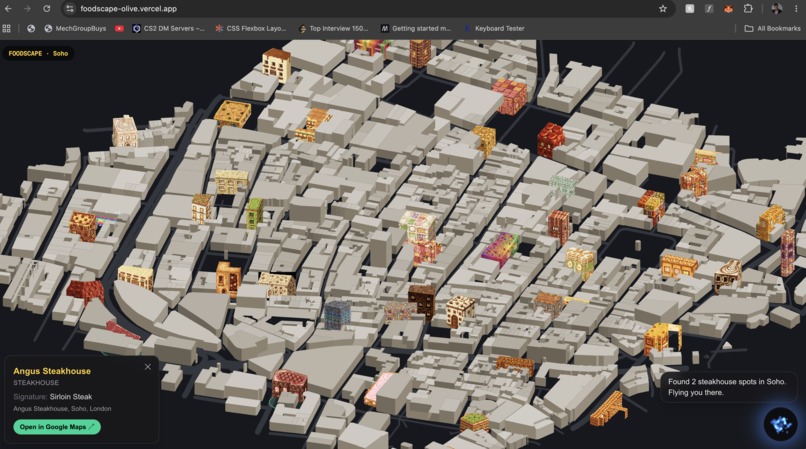Click the 'Sirloin Steak' signature text
The image size is (806, 449).
click(x=71, y=397)
